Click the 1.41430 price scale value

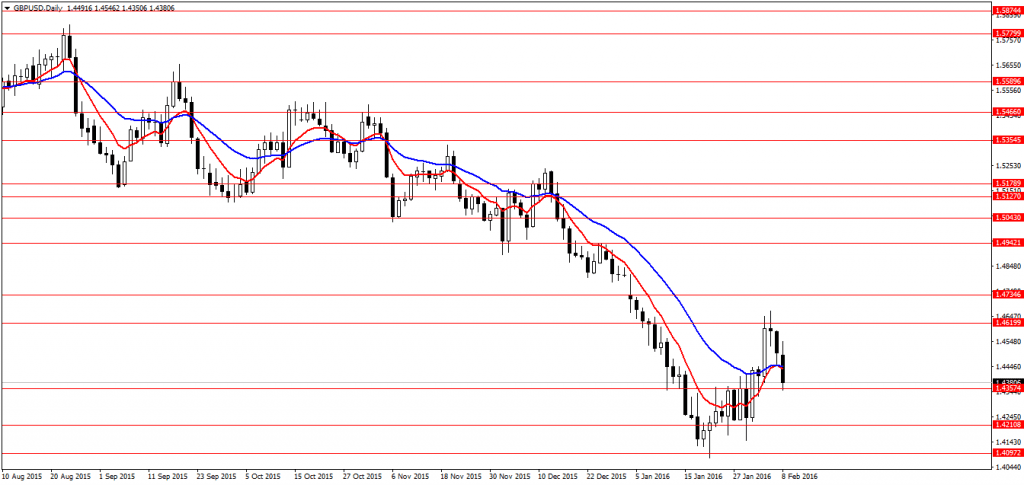pos(1008,443)
